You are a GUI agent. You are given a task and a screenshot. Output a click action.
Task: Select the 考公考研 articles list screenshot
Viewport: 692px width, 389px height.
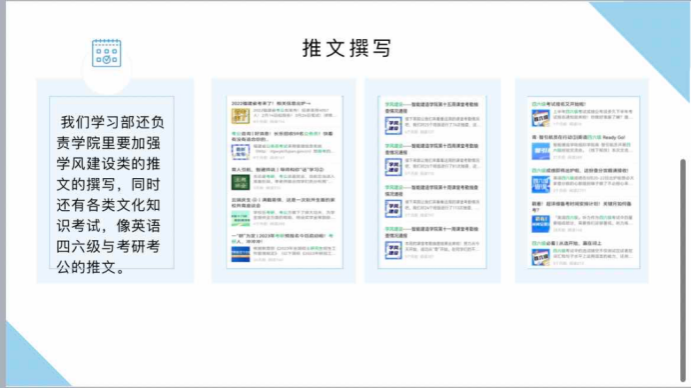point(285,182)
